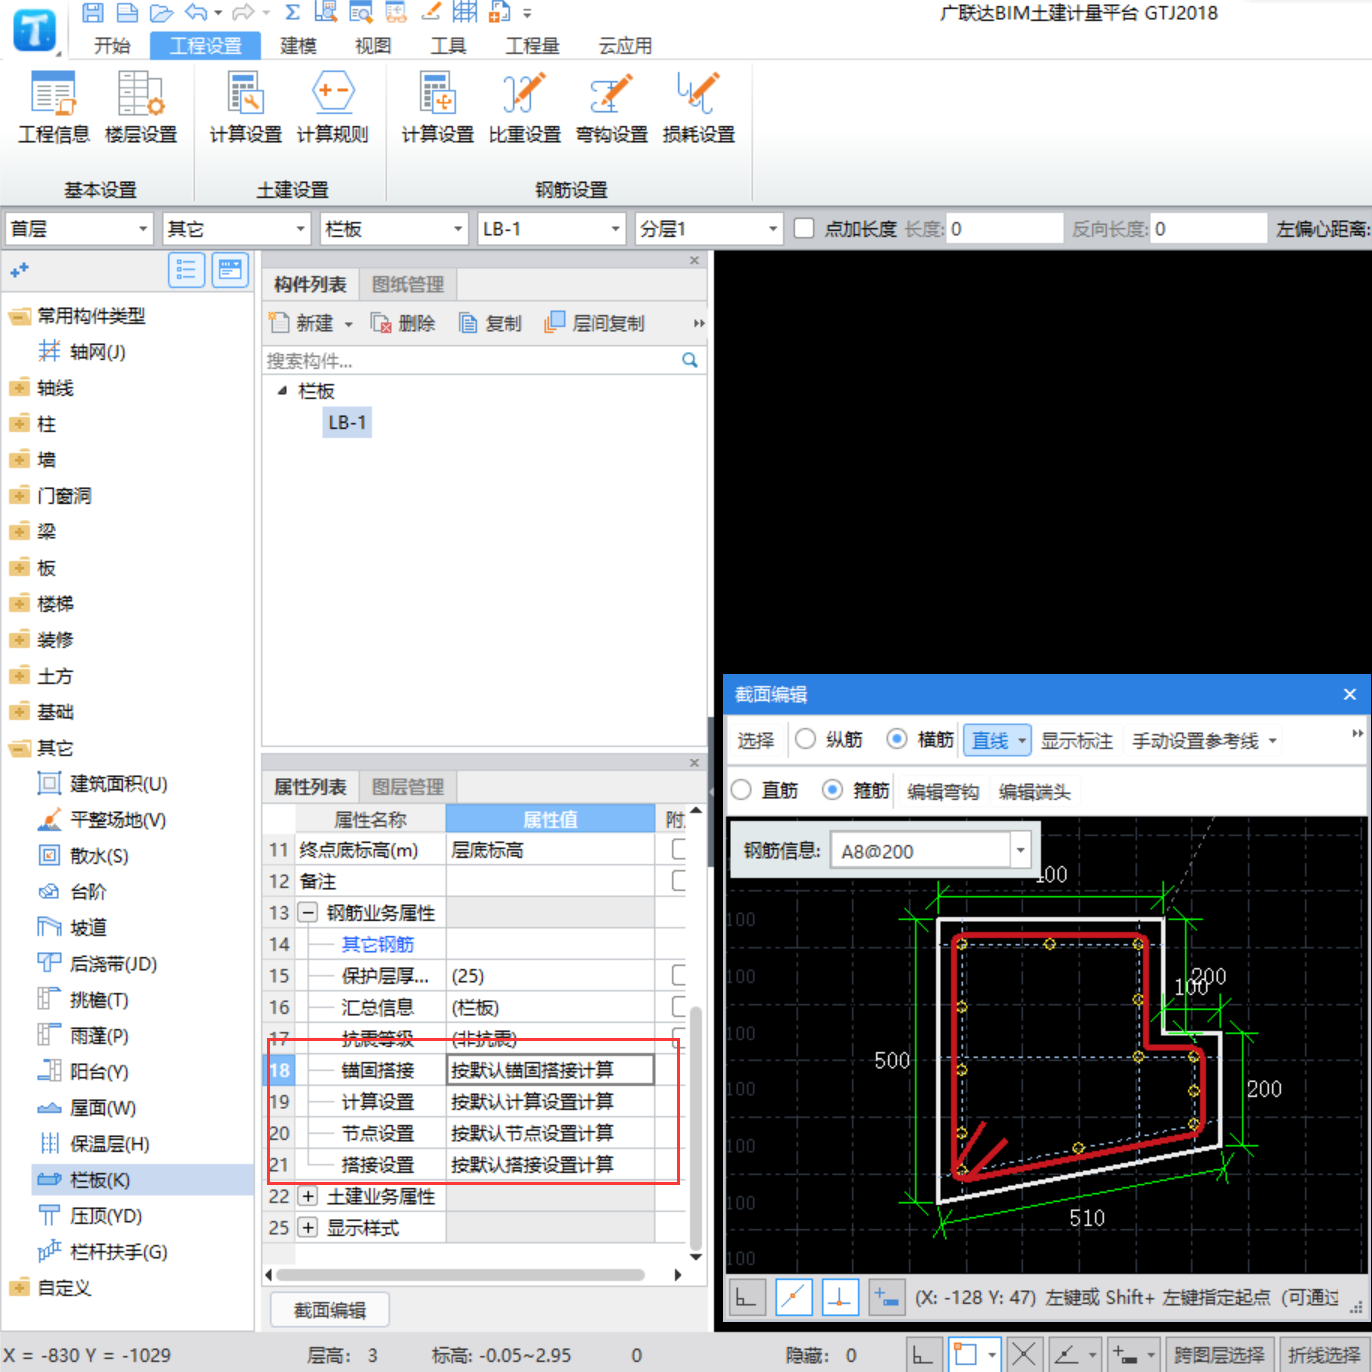Expand the 显示样式 group

pos(308,1227)
